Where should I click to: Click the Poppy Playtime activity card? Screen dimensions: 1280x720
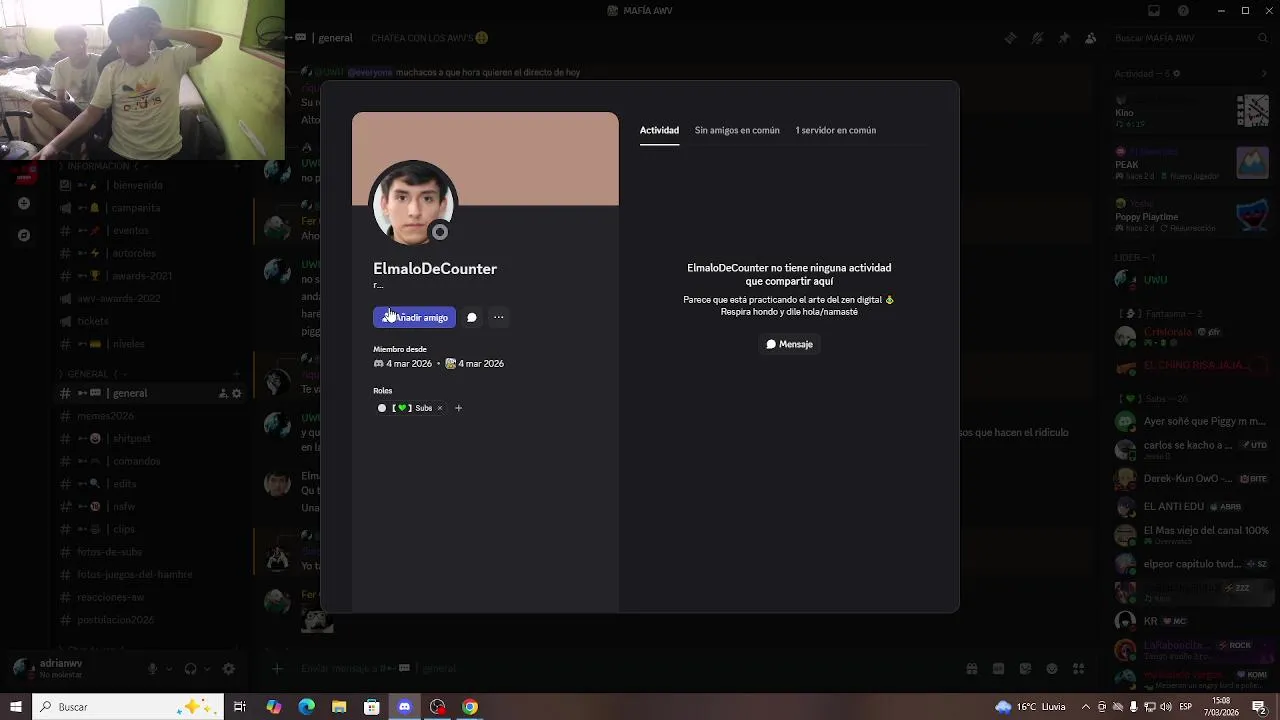click(1192, 214)
